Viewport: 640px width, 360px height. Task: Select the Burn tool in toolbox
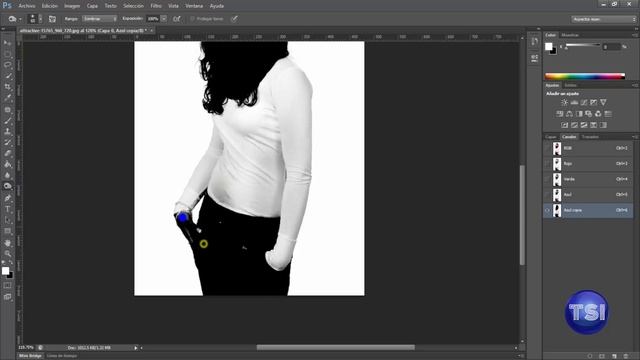[7, 187]
